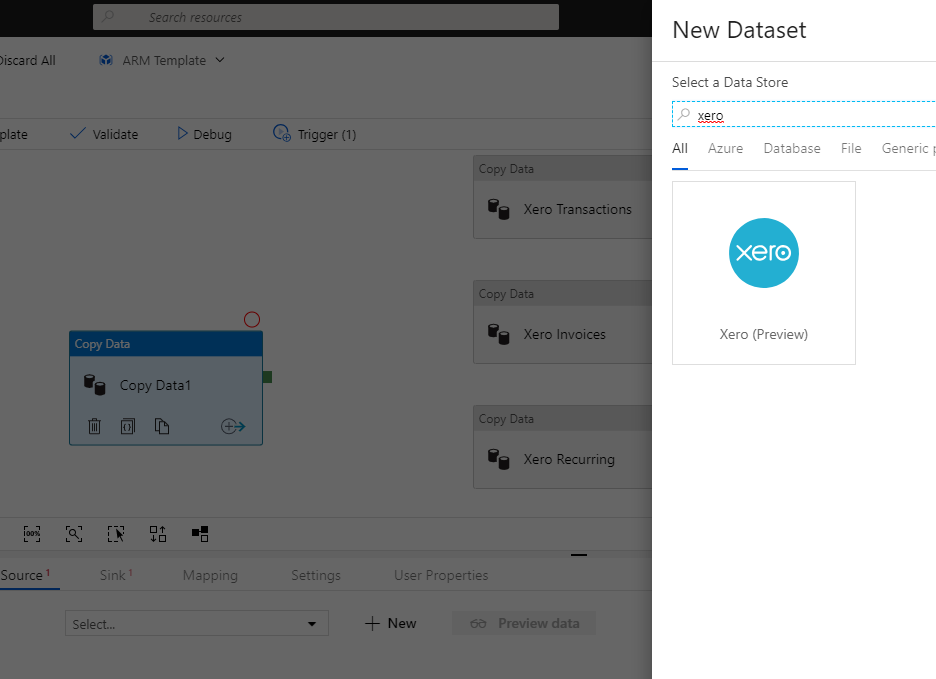The height and width of the screenshot is (679, 936).
Task: Click the Xero Transactions database icon
Action: (x=498, y=210)
